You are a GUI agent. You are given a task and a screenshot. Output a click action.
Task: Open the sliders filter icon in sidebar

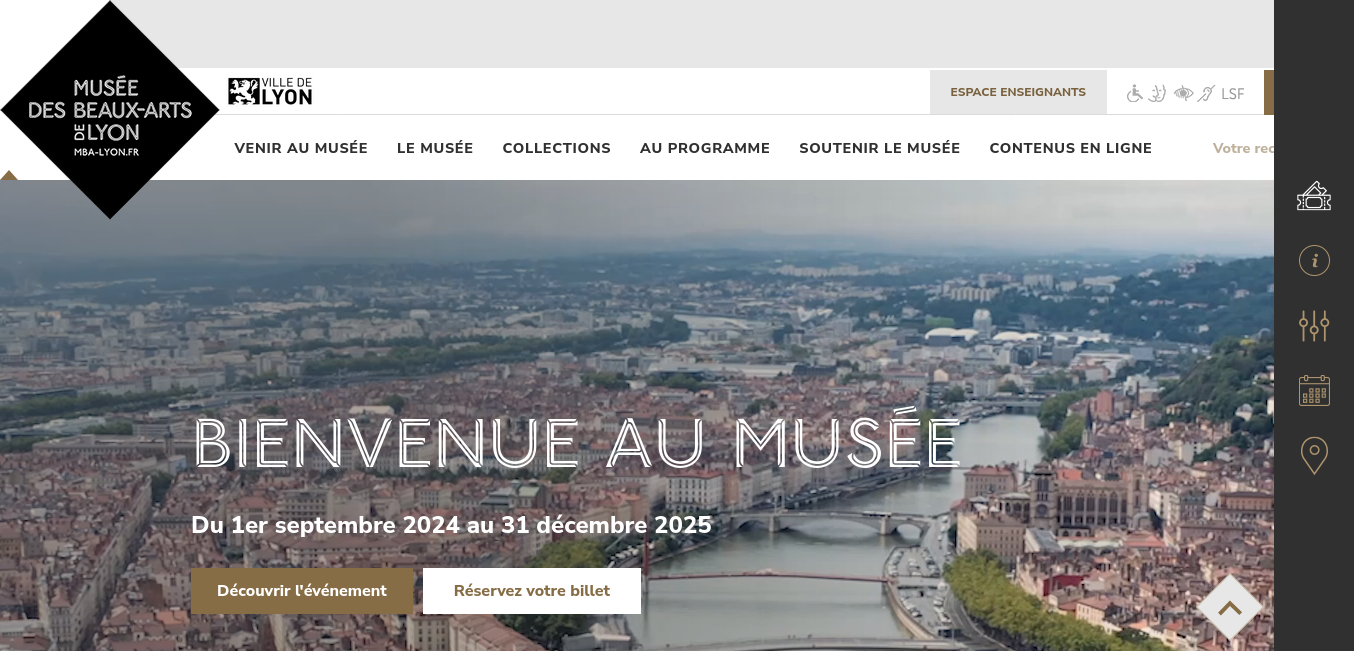(x=1314, y=326)
